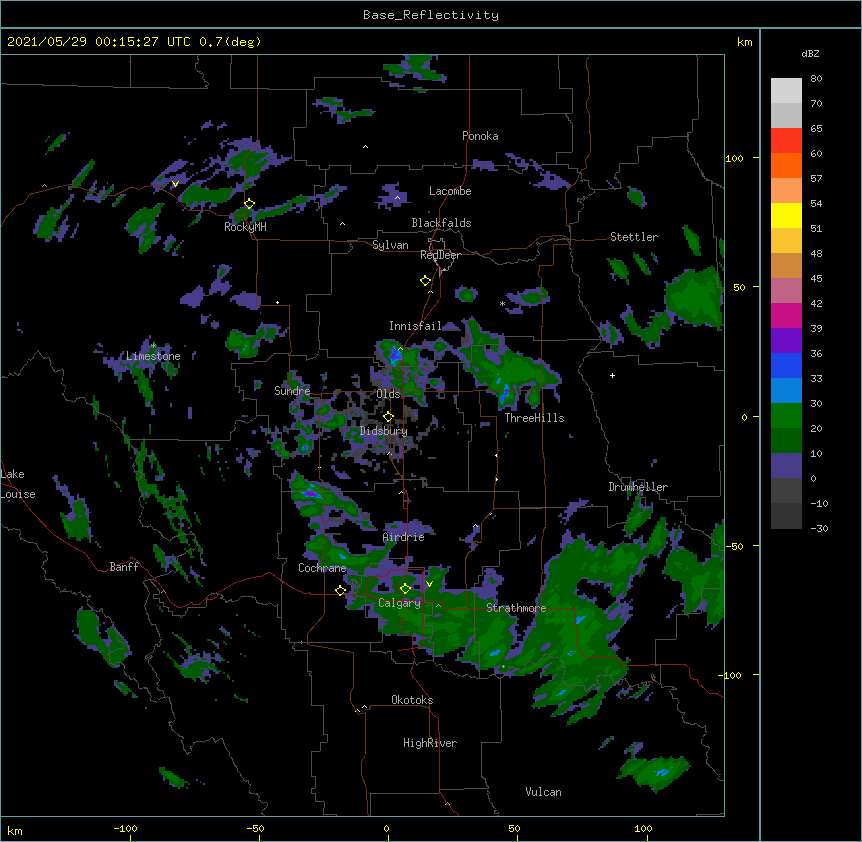Click the Stettler city label
Image resolution: width=862 pixels, height=842 pixels.
tap(634, 237)
